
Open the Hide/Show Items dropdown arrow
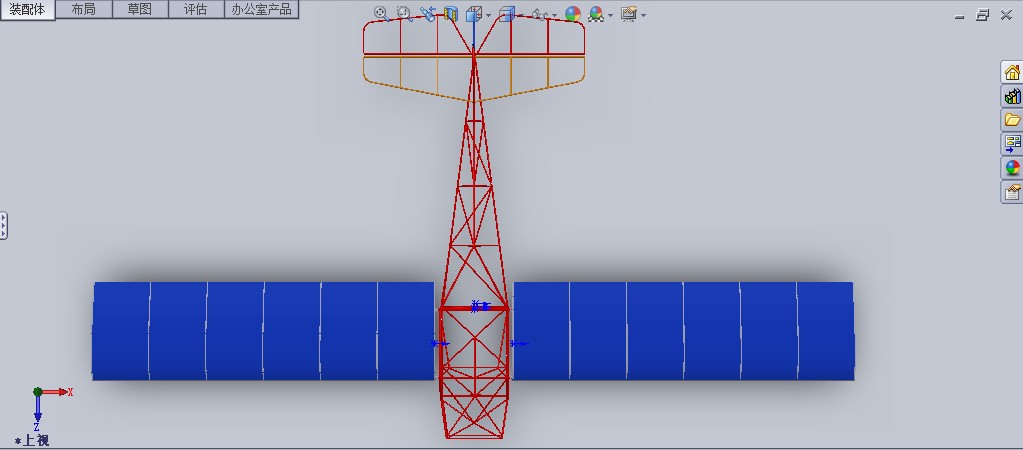pos(555,15)
